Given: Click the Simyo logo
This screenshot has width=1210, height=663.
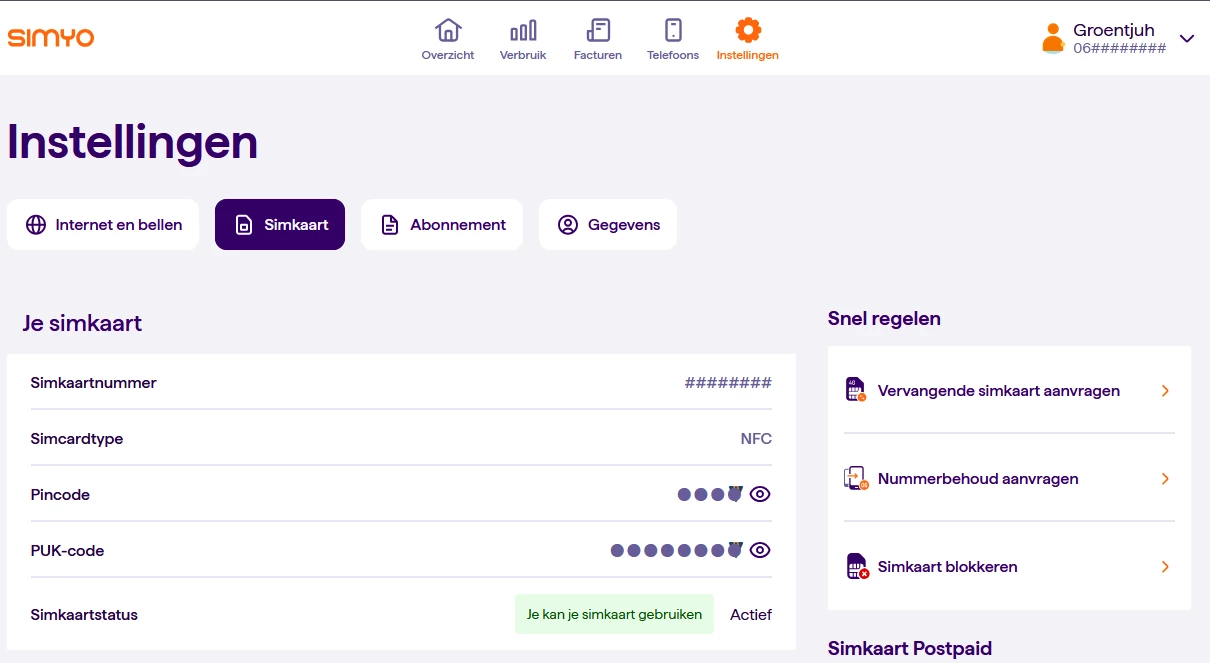Looking at the screenshot, I should (x=51, y=38).
